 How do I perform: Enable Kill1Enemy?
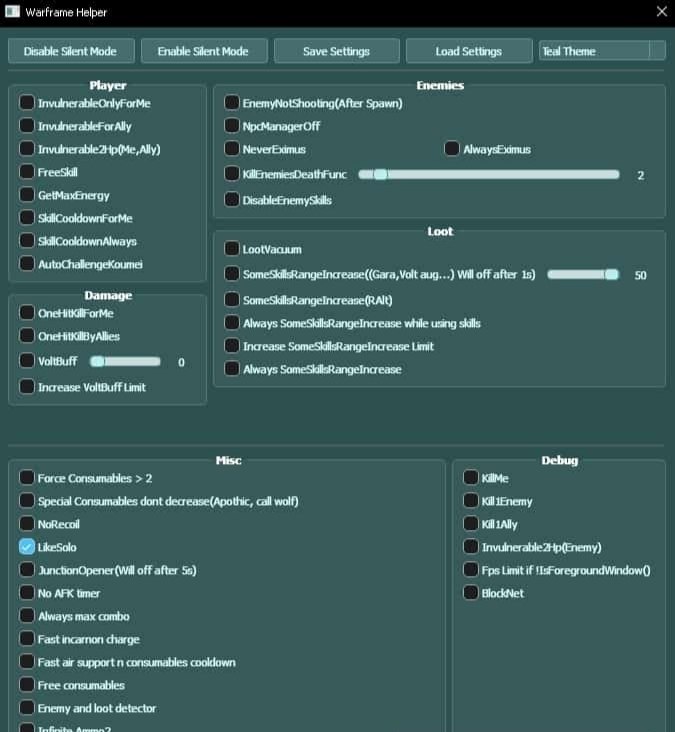pos(471,500)
